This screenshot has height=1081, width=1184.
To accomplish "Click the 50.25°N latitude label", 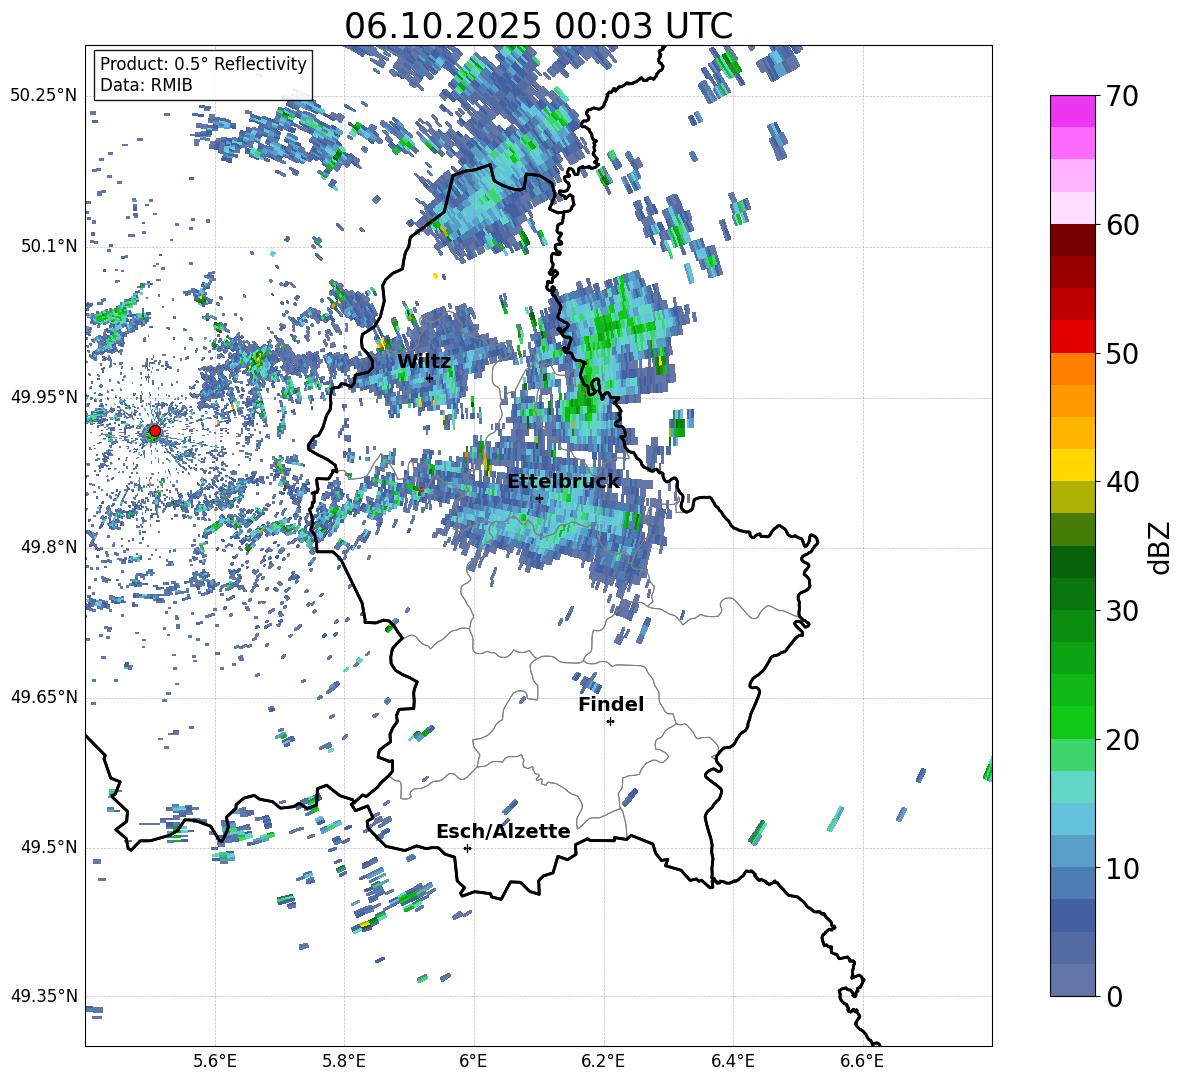I will [x=44, y=96].
